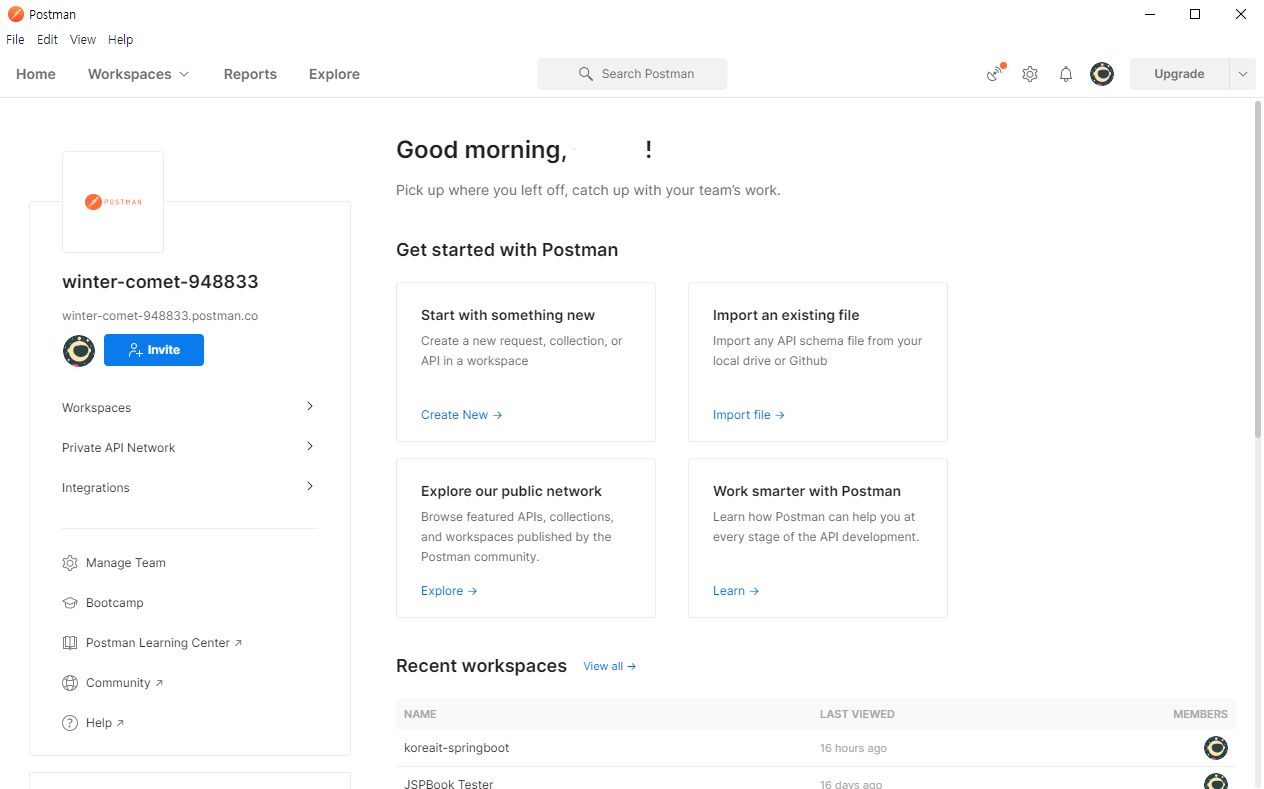Click the Postman app logo in the title bar
Screen dimensions: 1264x789
point(15,14)
